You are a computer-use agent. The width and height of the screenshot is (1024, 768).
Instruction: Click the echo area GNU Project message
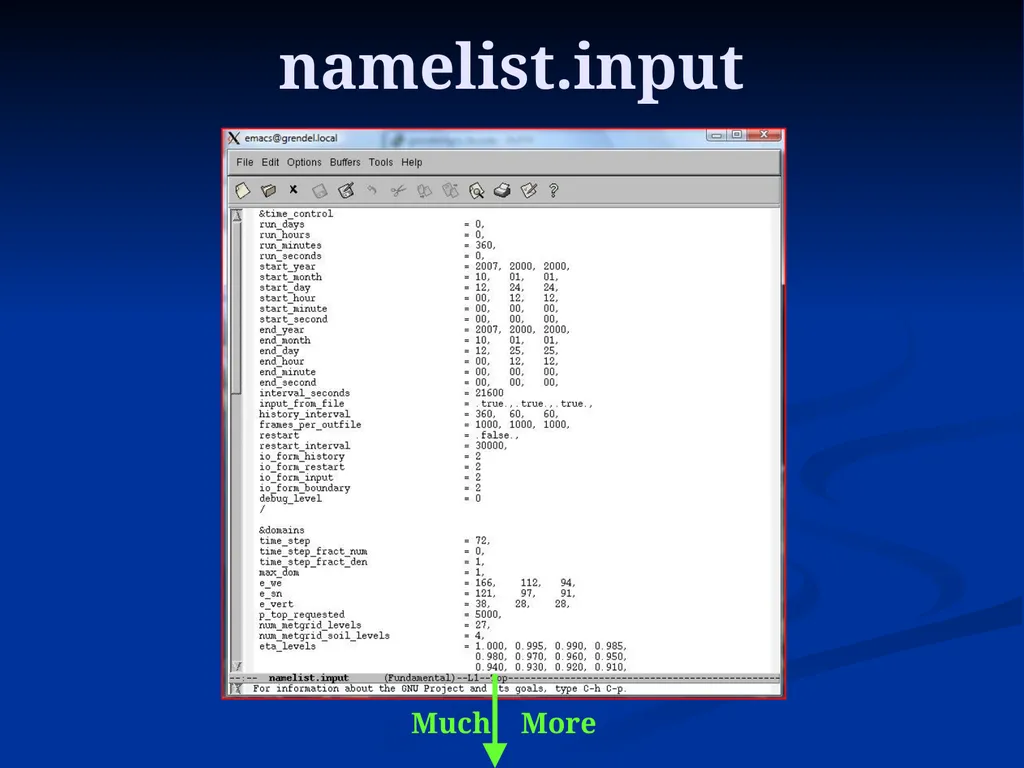[440, 688]
